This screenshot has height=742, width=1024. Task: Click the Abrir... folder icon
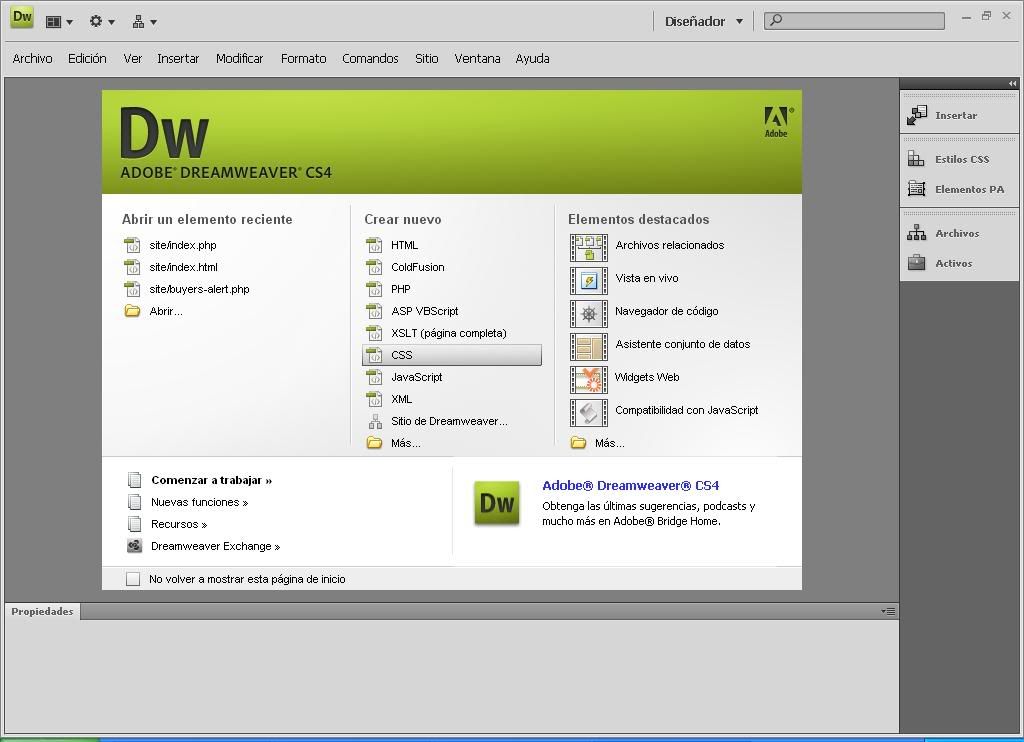point(133,311)
